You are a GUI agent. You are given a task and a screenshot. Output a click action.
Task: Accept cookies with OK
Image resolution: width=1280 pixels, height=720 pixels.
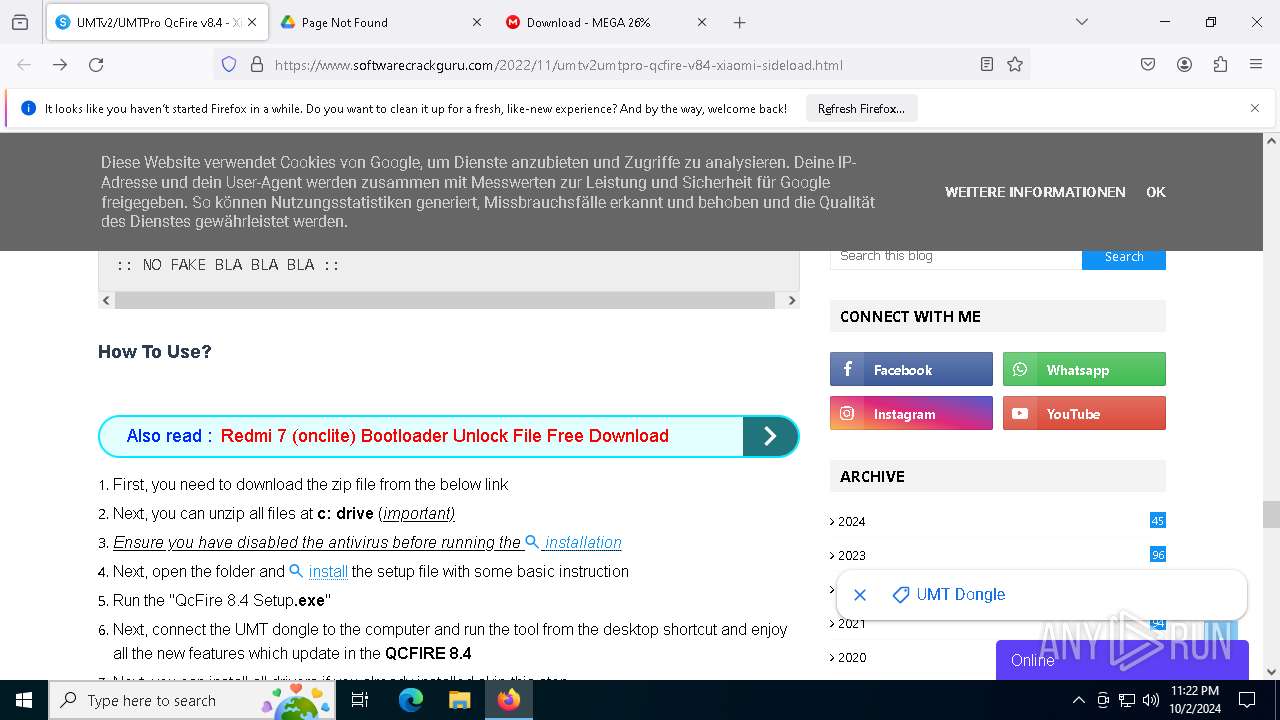(1156, 192)
